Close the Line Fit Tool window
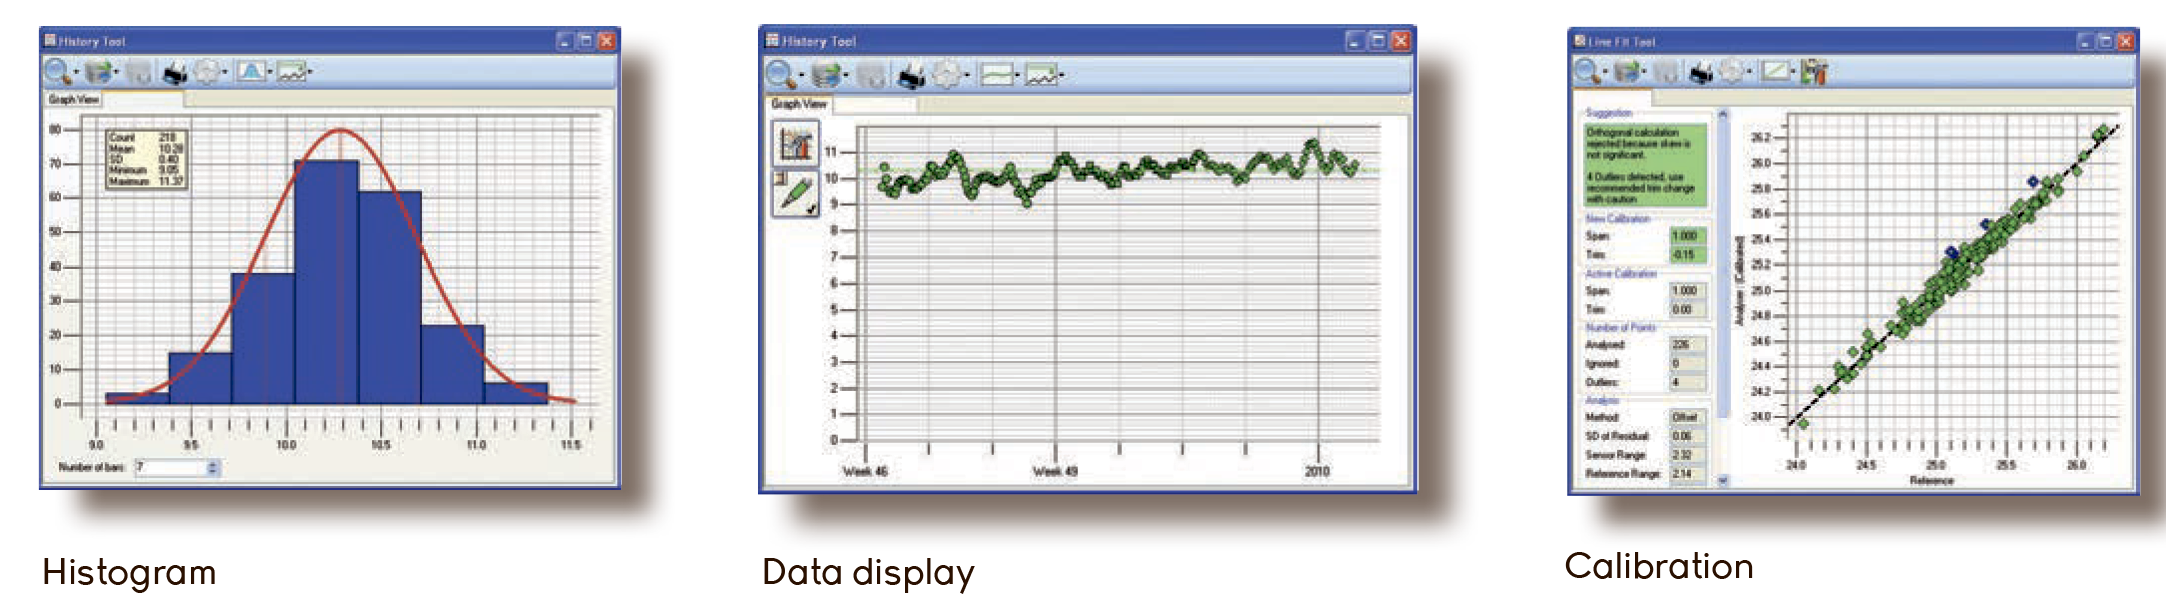 (x=2125, y=41)
